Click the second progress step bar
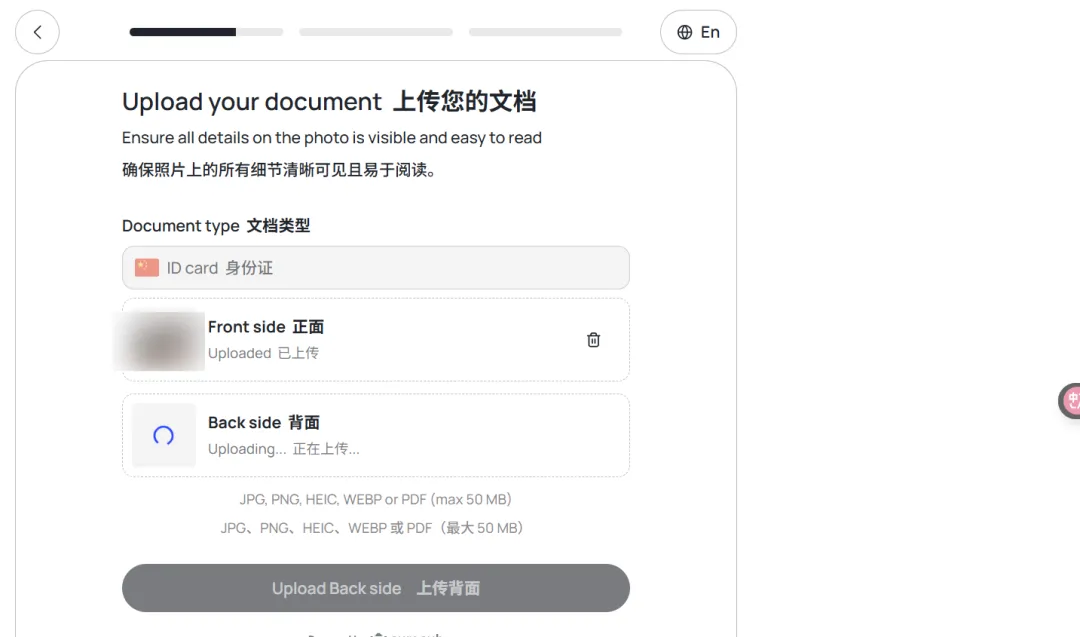This screenshot has height=637, width=1080. (375, 32)
